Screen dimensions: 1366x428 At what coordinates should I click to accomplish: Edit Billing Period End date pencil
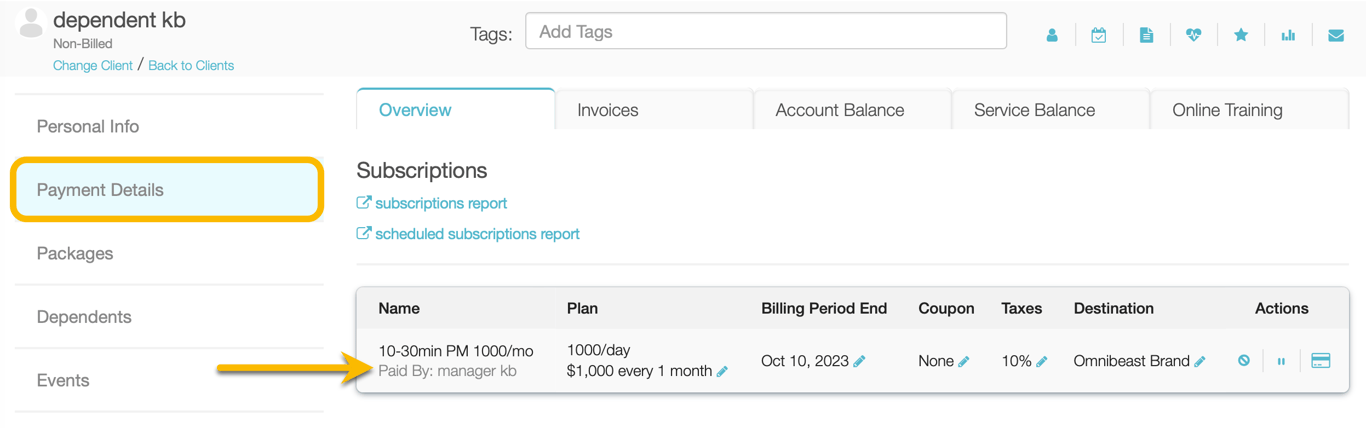(859, 361)
